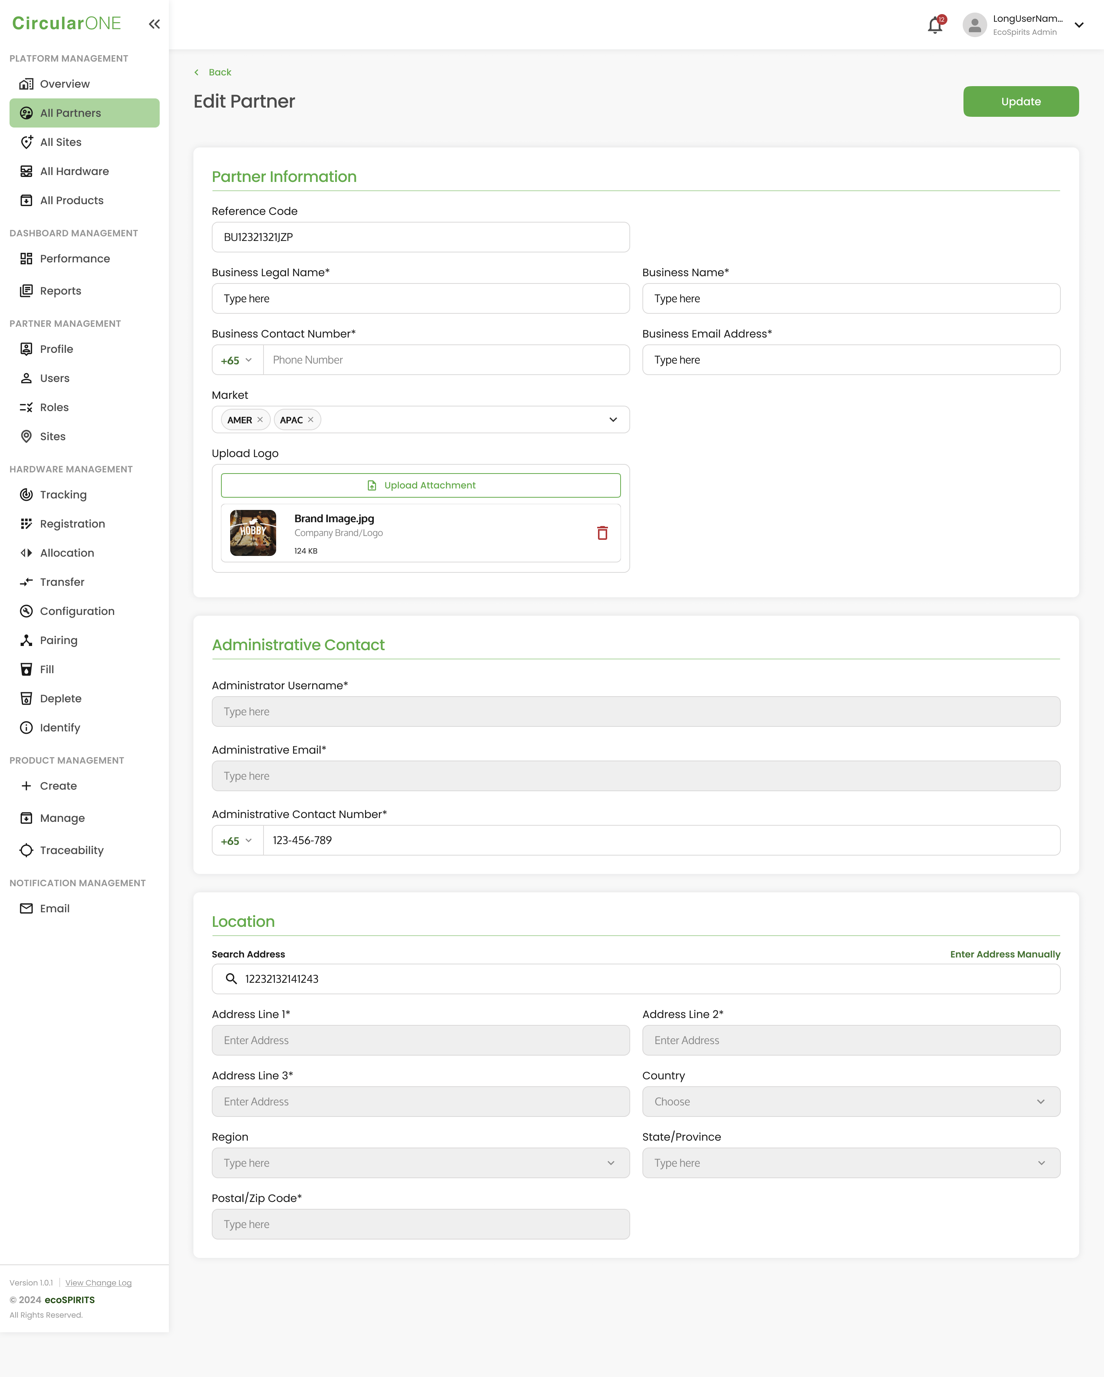Screen dimensions: 1104x1377
Task: Click the Email envelope icon
Action: [x=26, y=909]
